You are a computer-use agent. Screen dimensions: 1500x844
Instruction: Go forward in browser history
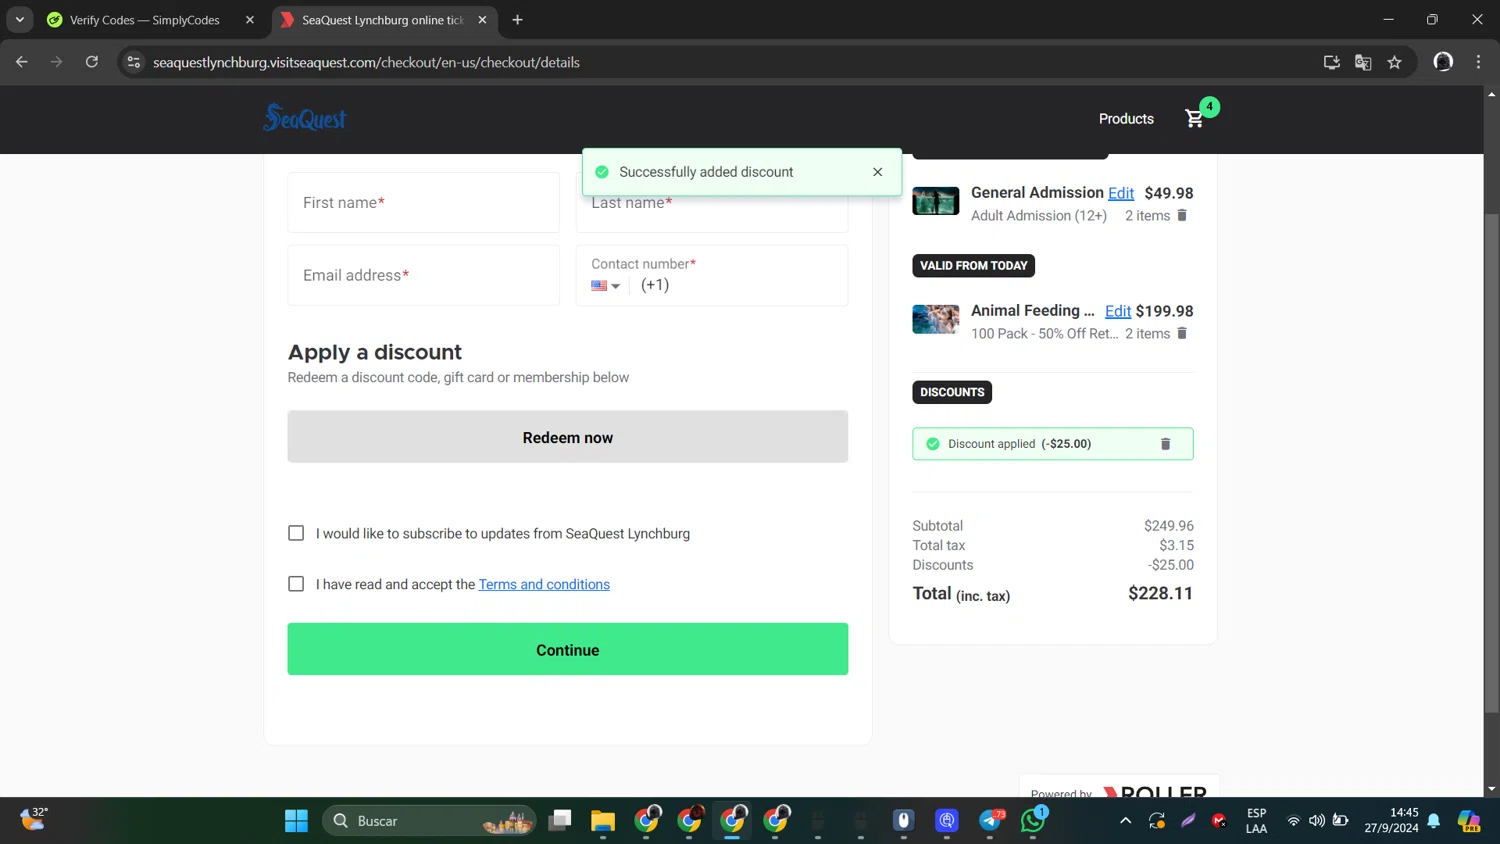[x=57, y=62]
